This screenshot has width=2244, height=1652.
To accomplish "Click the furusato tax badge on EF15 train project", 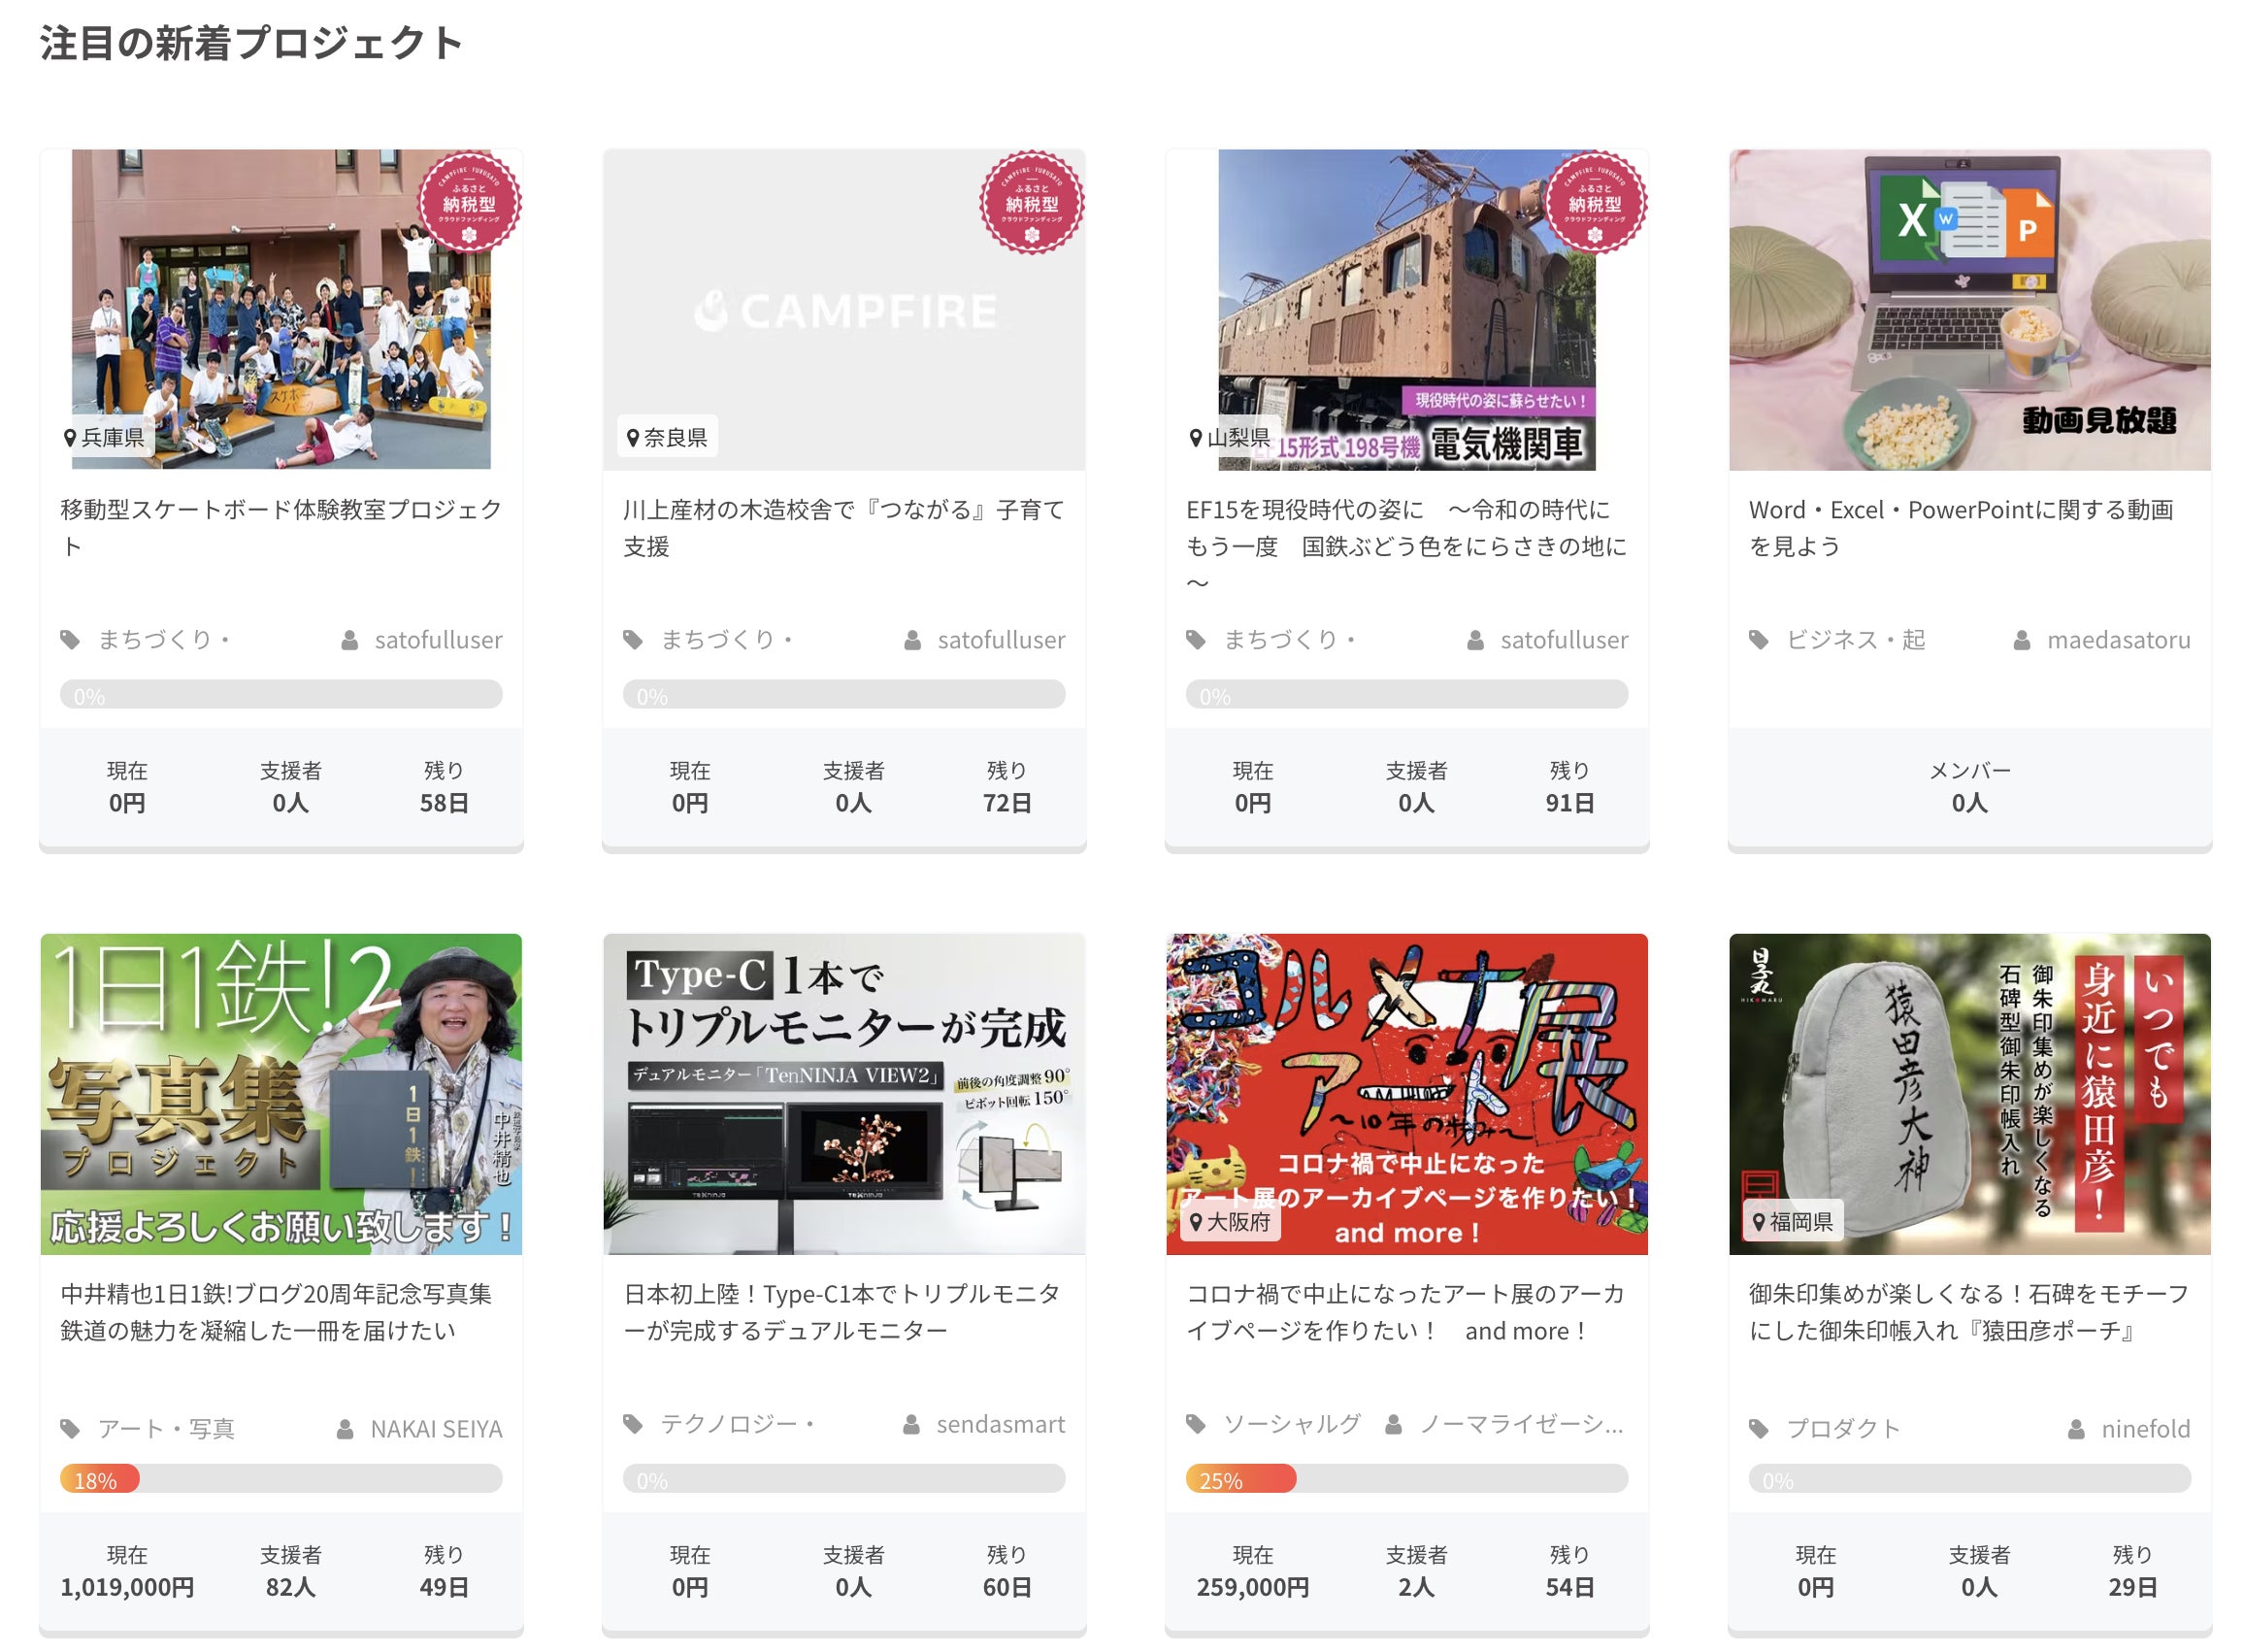I will tap(1594, 203).
